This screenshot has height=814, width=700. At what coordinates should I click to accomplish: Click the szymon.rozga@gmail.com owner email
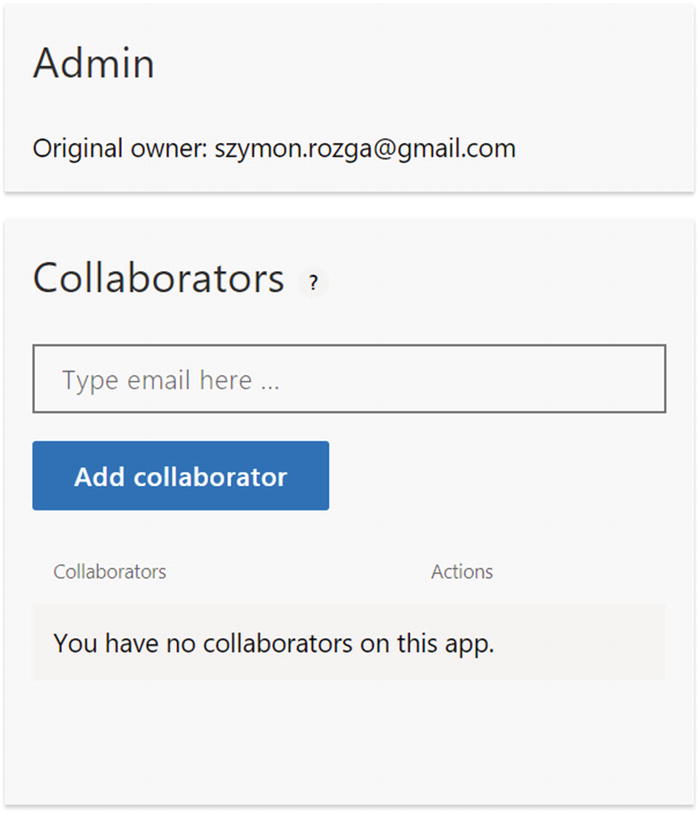(x=365, y=150)
